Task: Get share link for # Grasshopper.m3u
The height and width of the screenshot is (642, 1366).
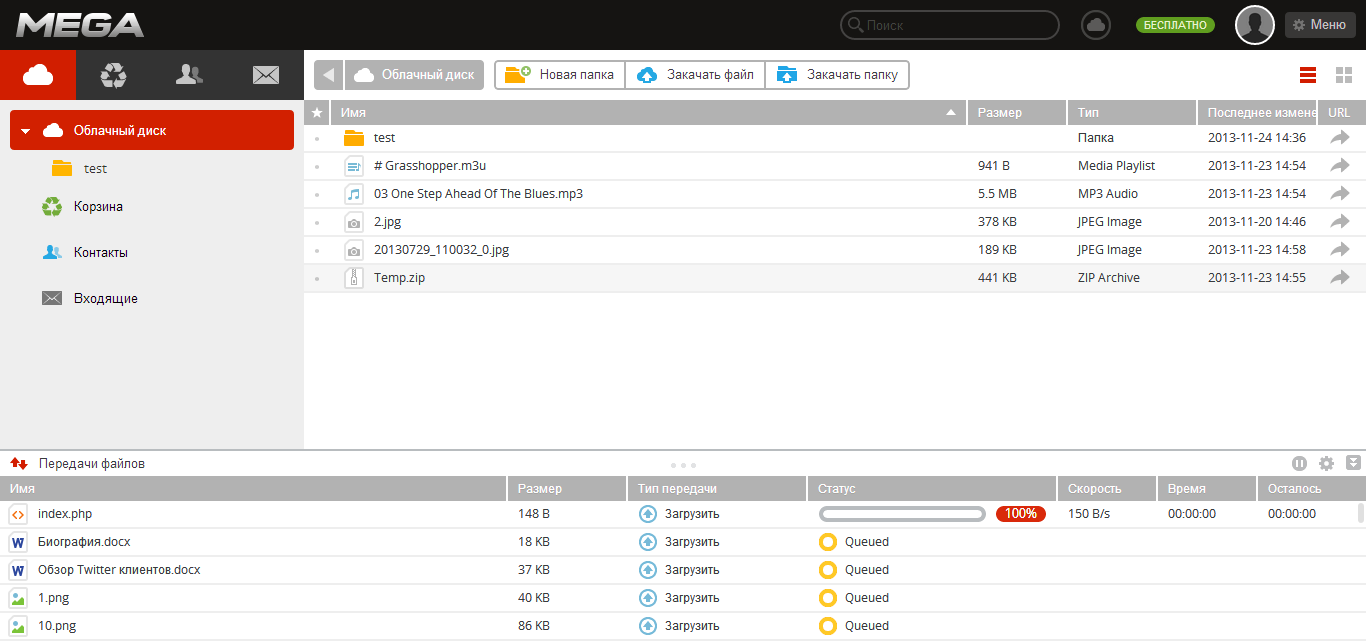Action: point(1340,166)
